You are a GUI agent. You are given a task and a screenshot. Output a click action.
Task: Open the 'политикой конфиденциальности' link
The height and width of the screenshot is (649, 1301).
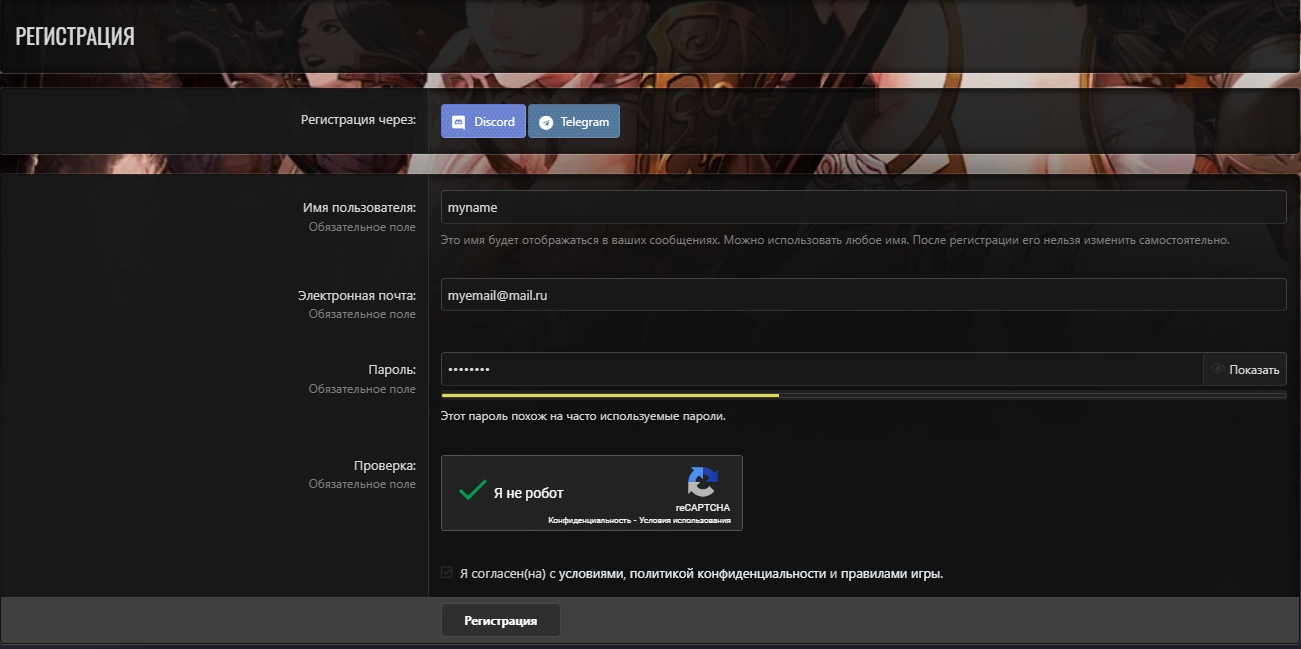(728, 574)
